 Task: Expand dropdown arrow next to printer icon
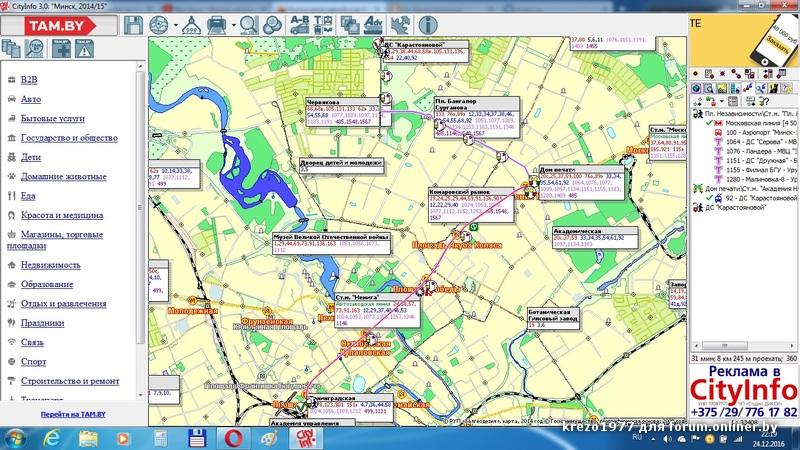point(234,25)
